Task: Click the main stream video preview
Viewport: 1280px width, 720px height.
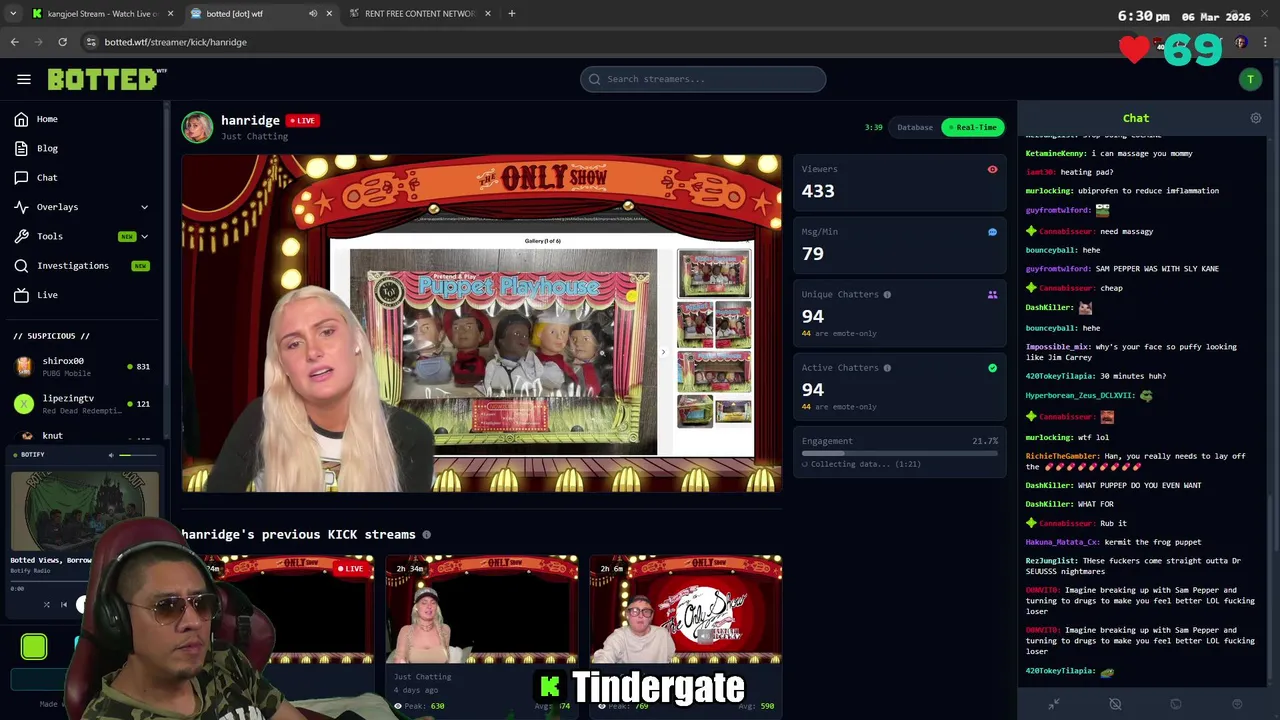Action: pos(481,323)
